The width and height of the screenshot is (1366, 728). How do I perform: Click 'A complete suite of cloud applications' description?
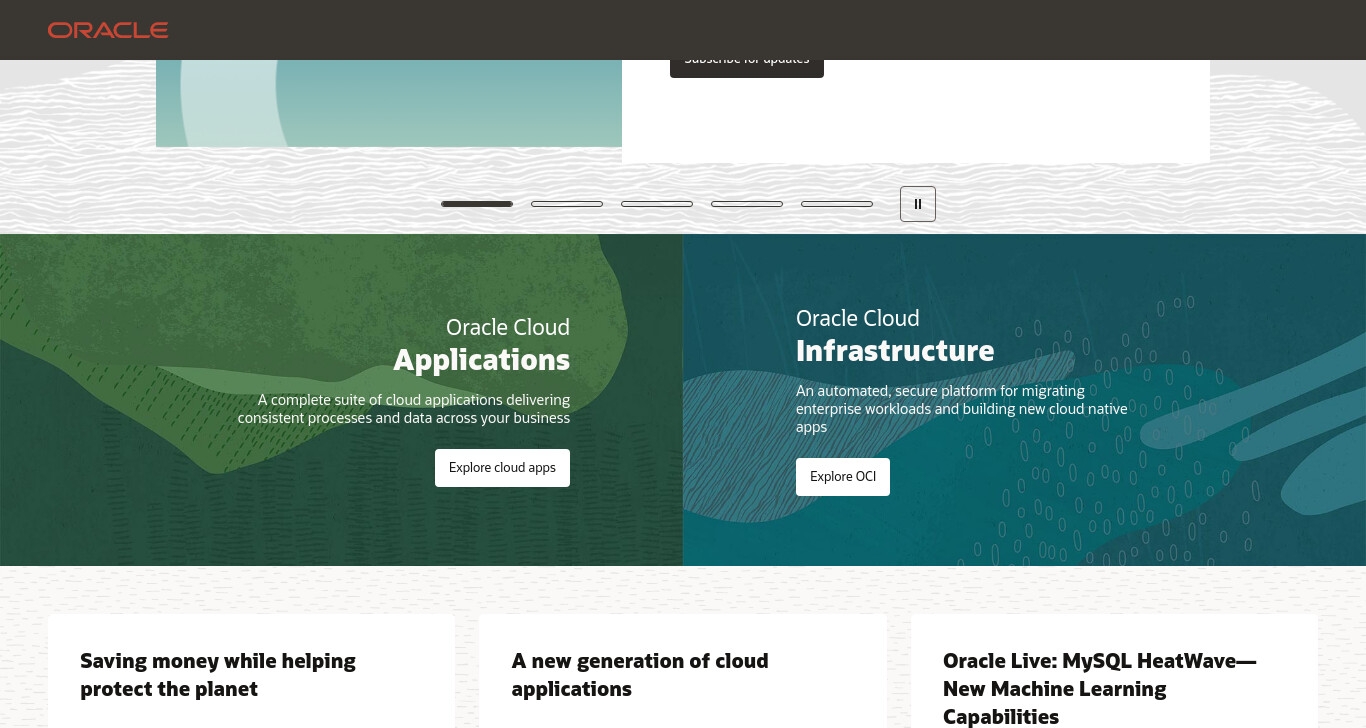404,409
